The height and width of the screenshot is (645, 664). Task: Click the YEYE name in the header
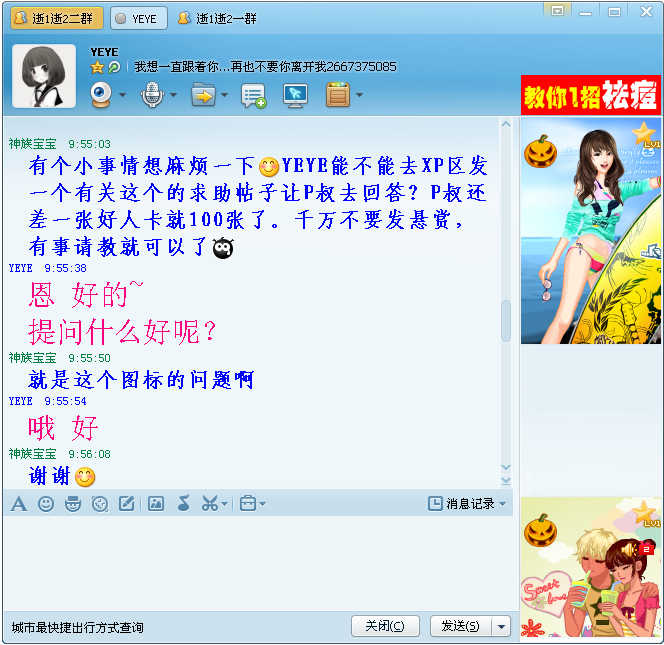(x=104, y=52)
